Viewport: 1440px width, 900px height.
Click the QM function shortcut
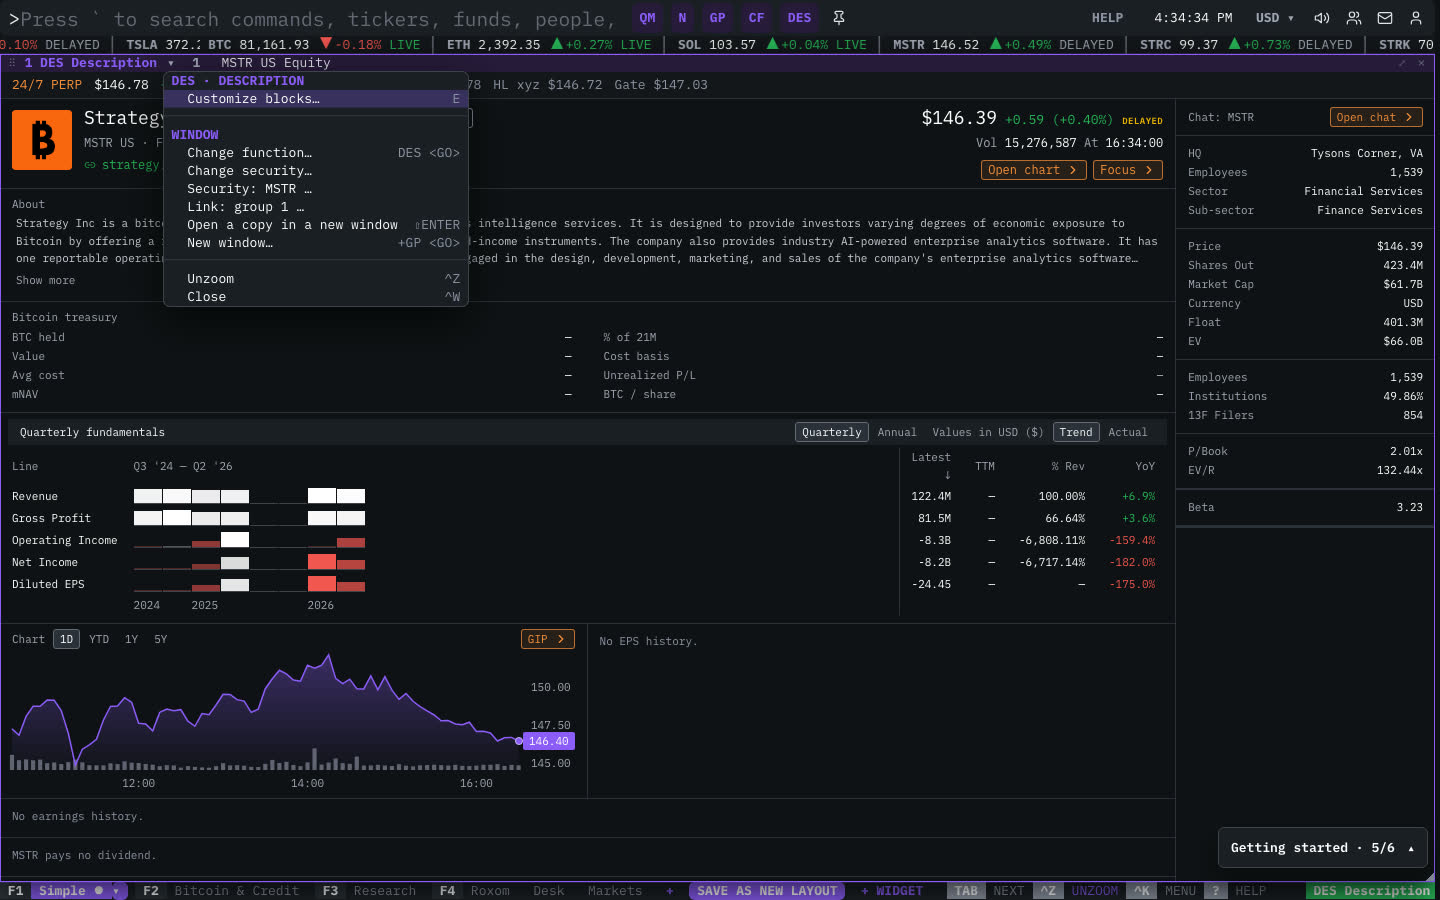click(648, 18)
